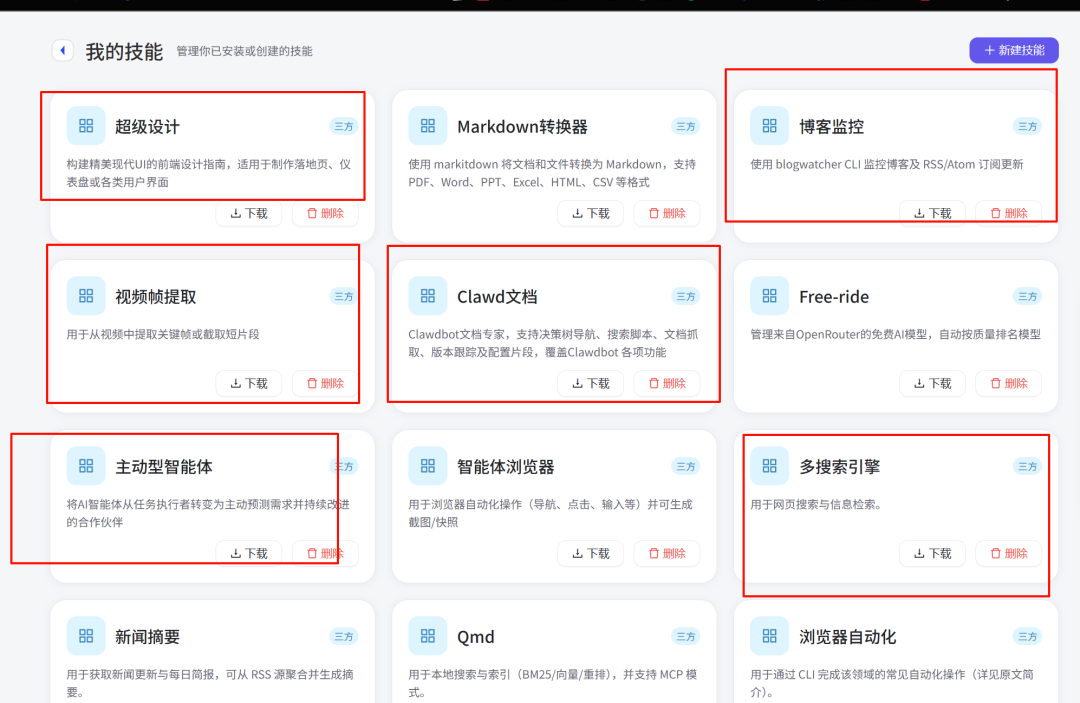Click the 视频帧提取 skill icon
This screenshot has height=703, width=1080.
pyautogui.click(x=86, y=295)
